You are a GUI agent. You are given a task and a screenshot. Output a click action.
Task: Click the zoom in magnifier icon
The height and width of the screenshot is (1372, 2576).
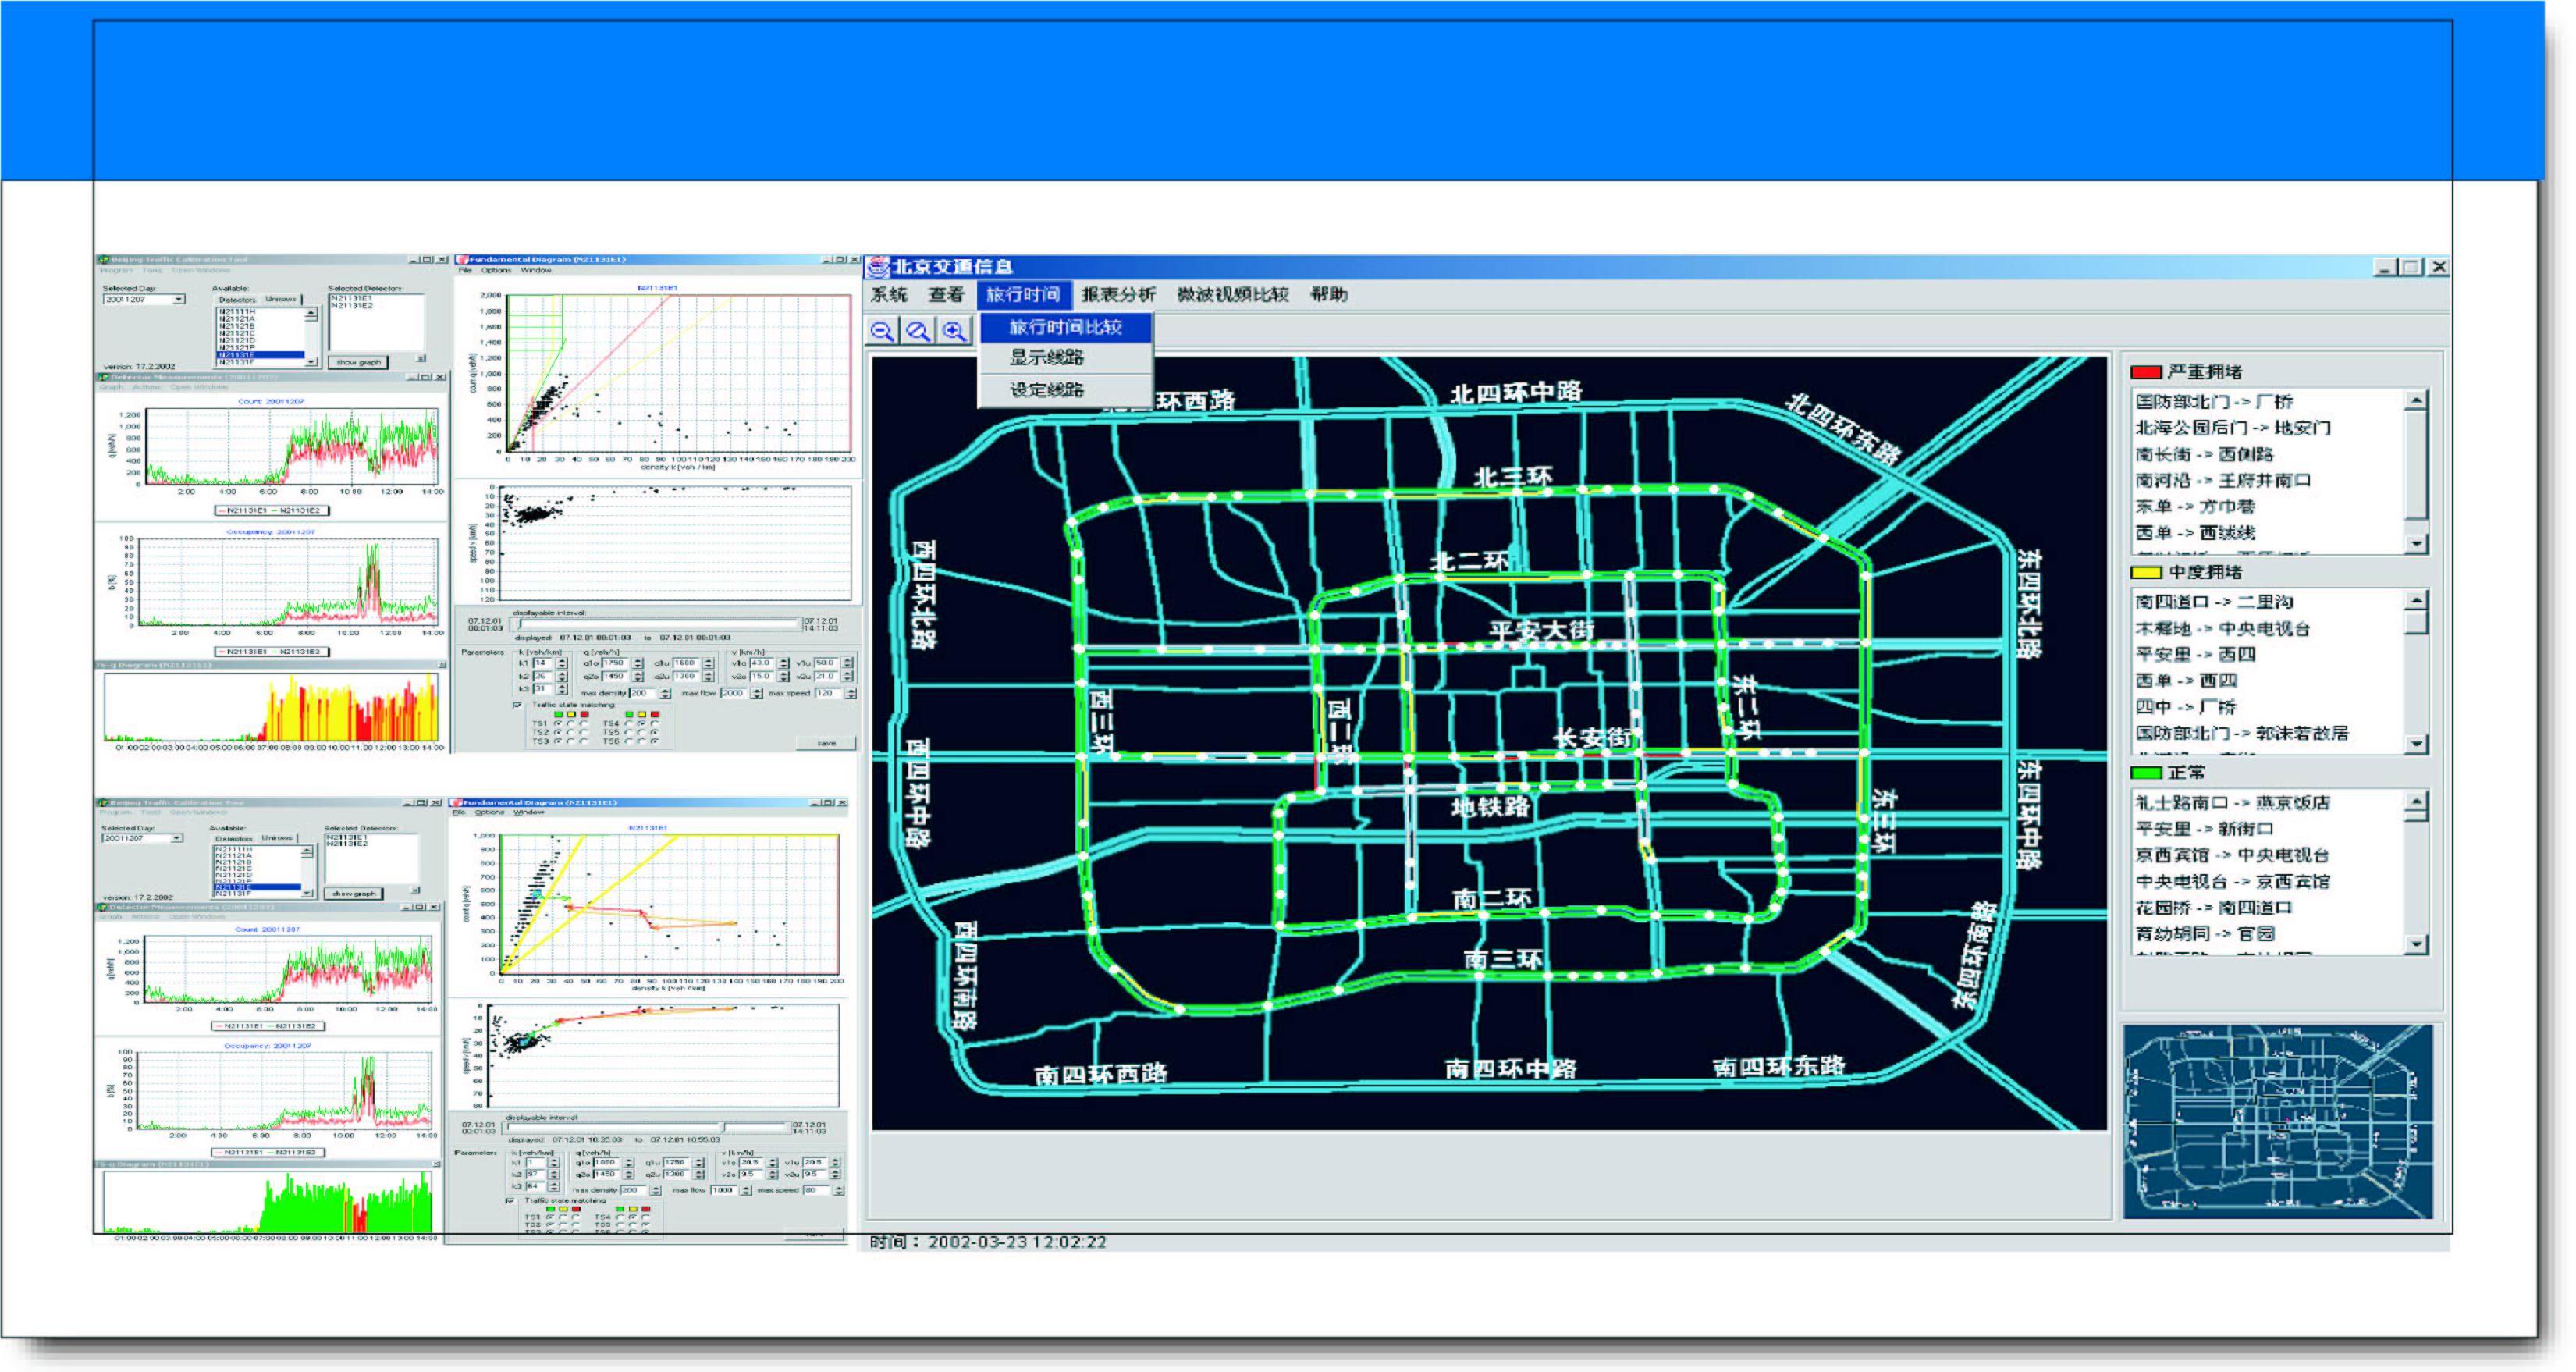pos(954,331)
